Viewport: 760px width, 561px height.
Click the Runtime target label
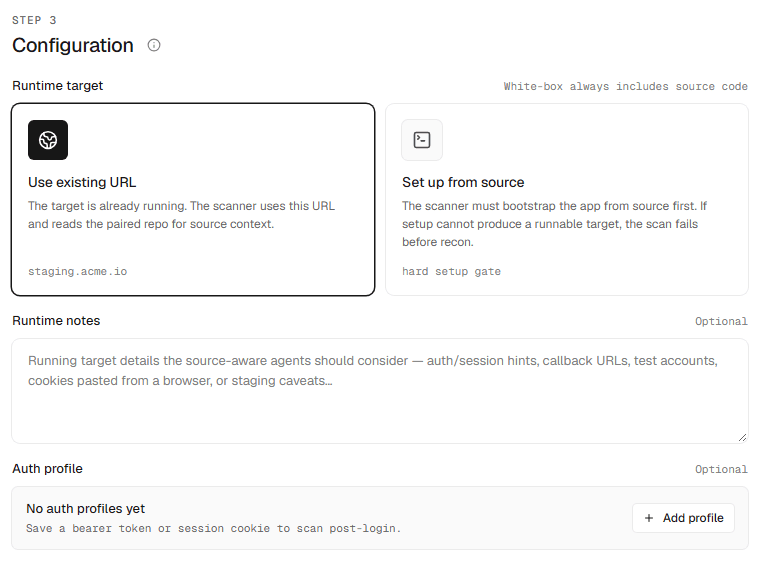58,86
